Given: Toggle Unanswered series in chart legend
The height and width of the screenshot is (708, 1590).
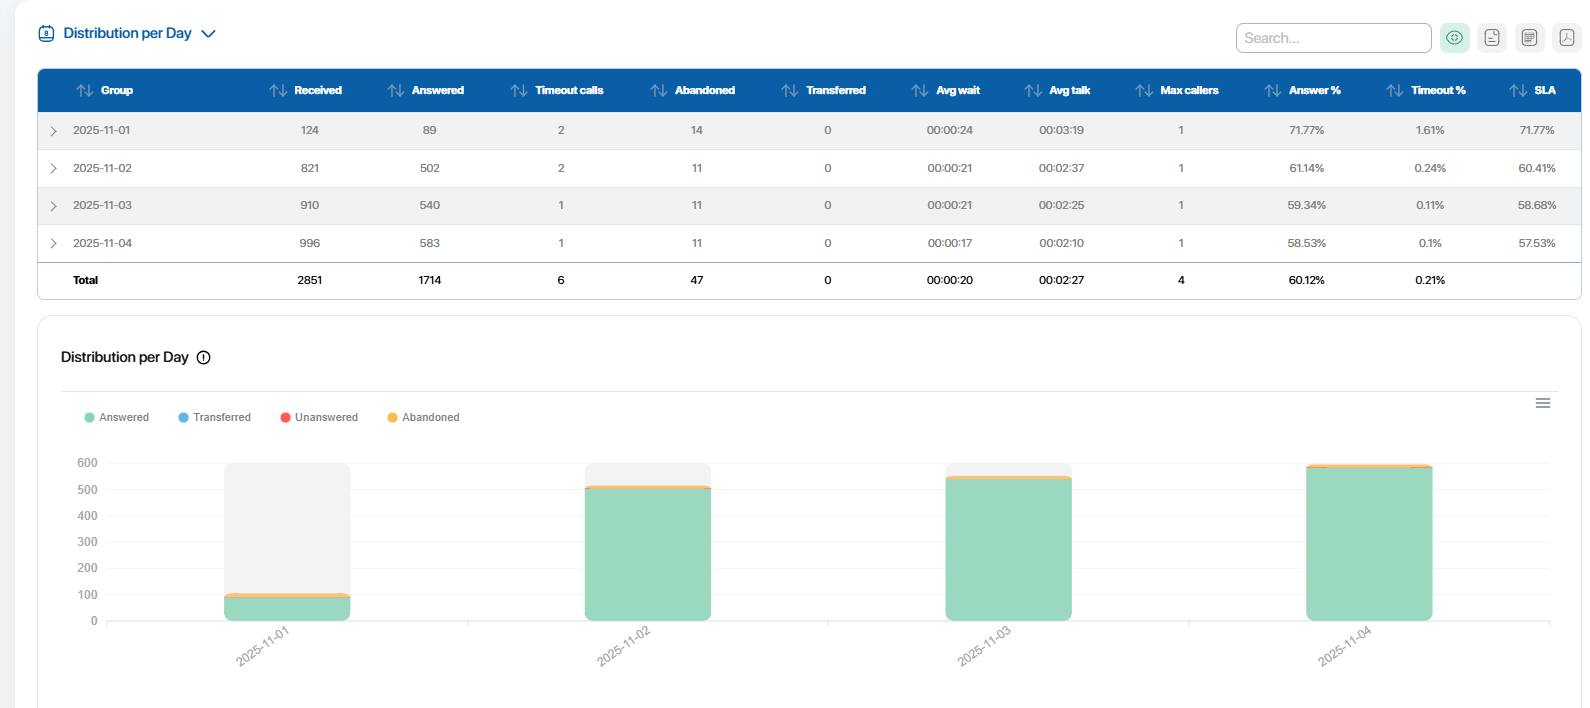Looking at the screenshot, I should [x=319, y=418].
